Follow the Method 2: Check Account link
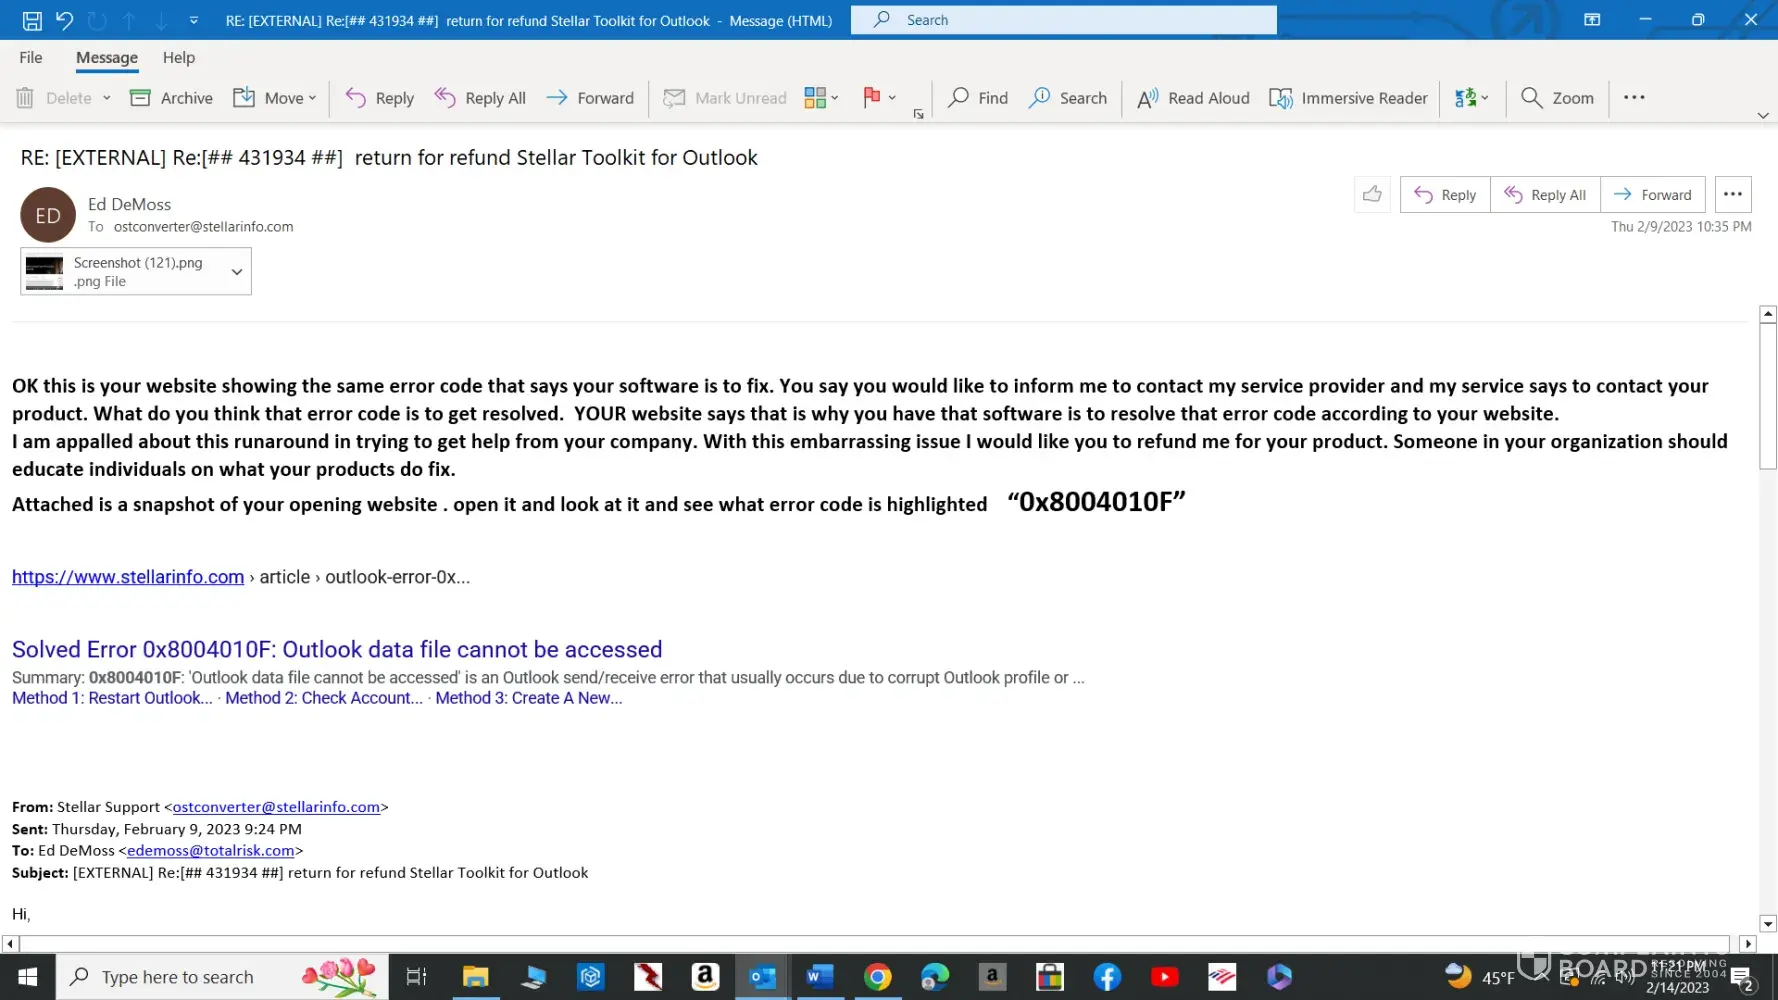This screenshot has width=1778, height=1000. [324, 698]
